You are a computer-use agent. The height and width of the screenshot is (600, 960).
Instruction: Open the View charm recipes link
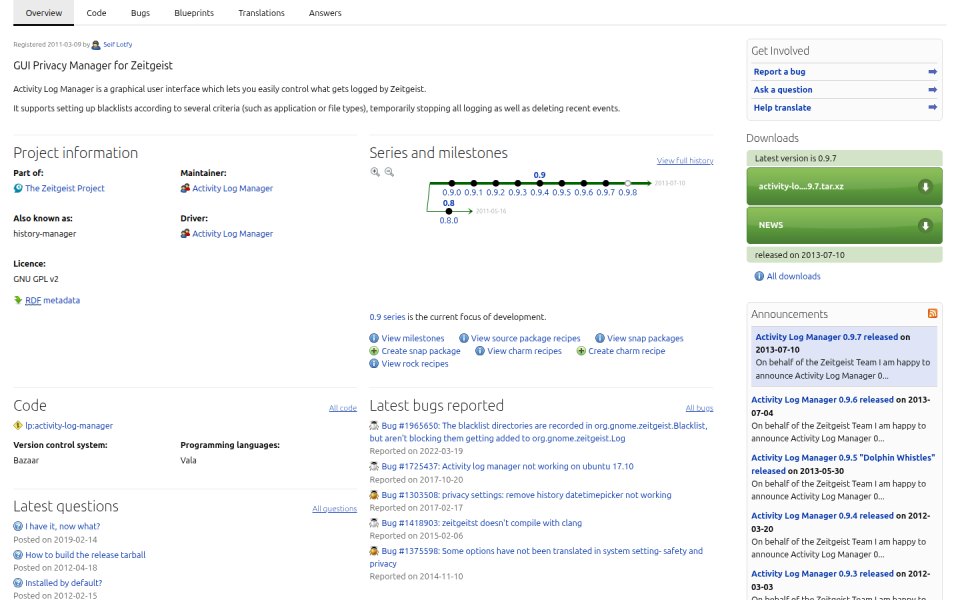pyautogui.click(x=524, y=351)
